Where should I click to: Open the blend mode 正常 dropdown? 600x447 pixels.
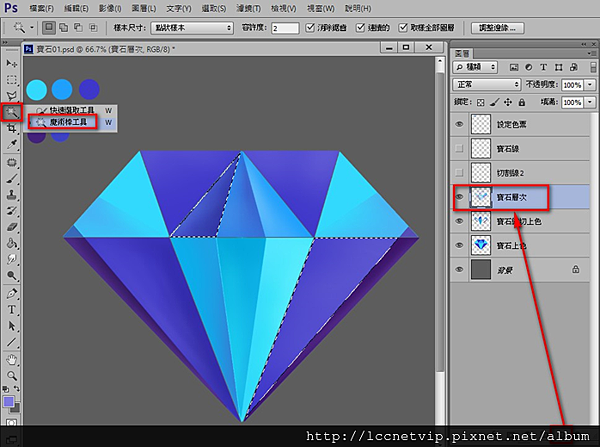pos(487,85)
